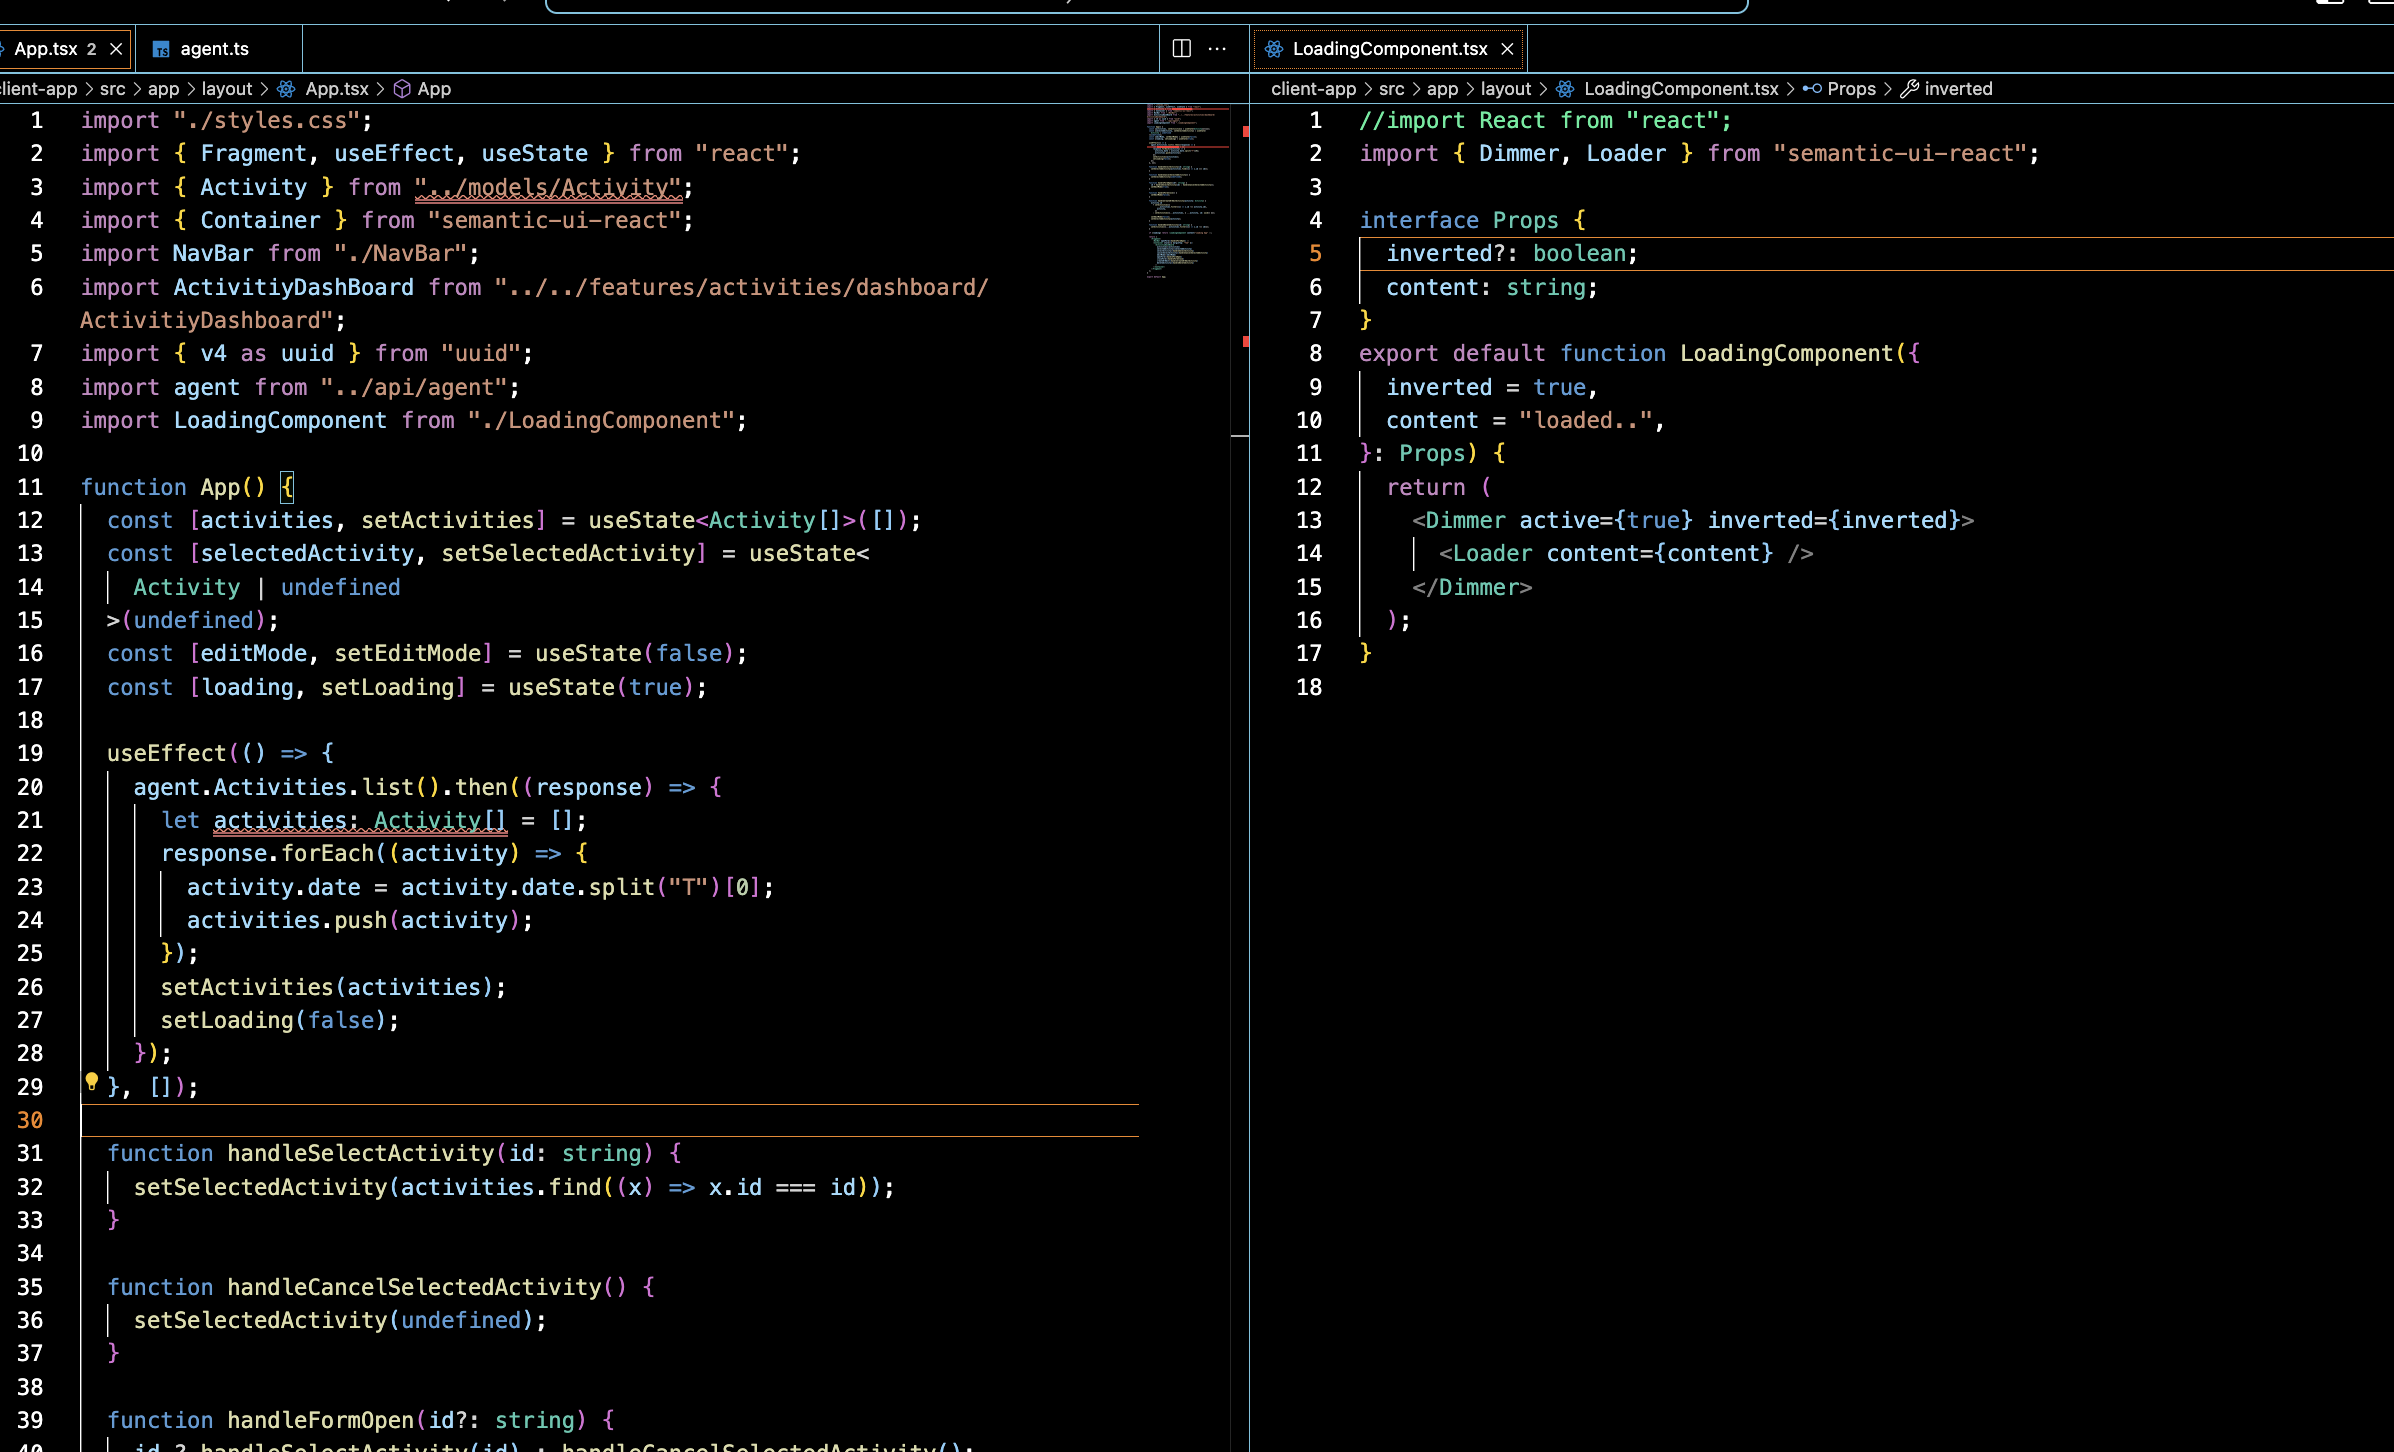Viewport: 2394px width, 1452px height.
Task: Click red error marker in overview ruler
Action: coord(1245,132)
